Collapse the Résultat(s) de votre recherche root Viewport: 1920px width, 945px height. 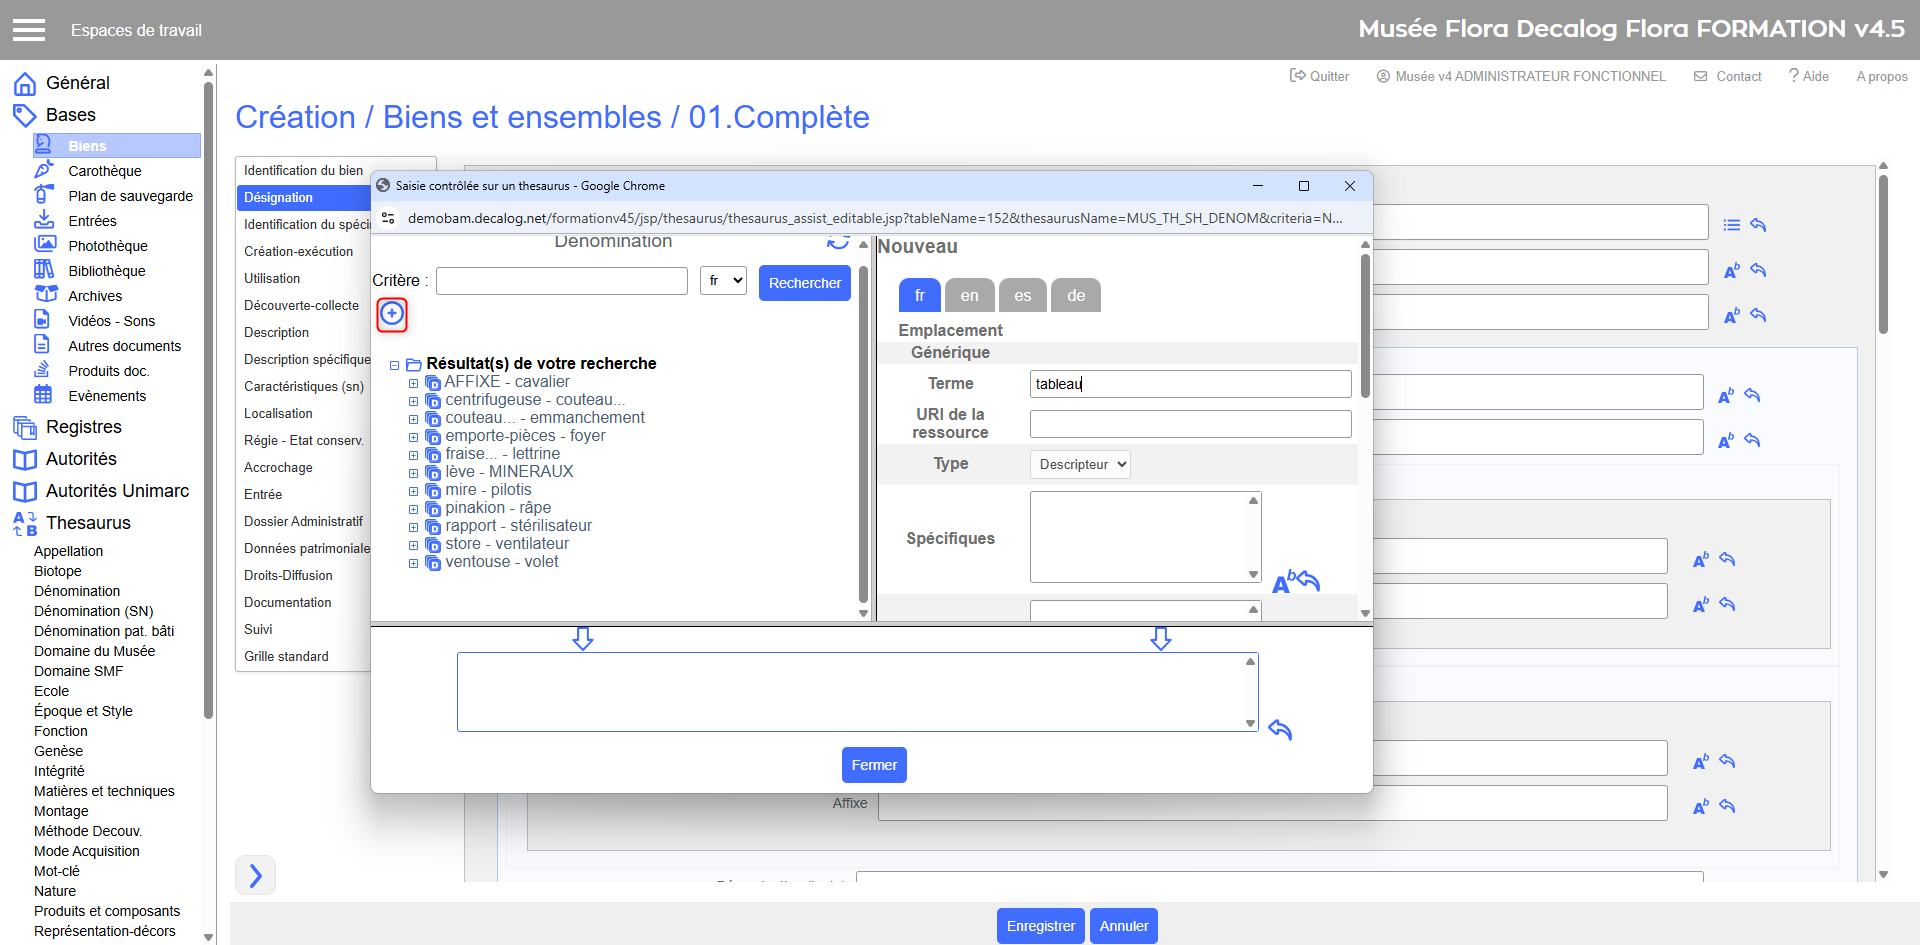point(395,365)
